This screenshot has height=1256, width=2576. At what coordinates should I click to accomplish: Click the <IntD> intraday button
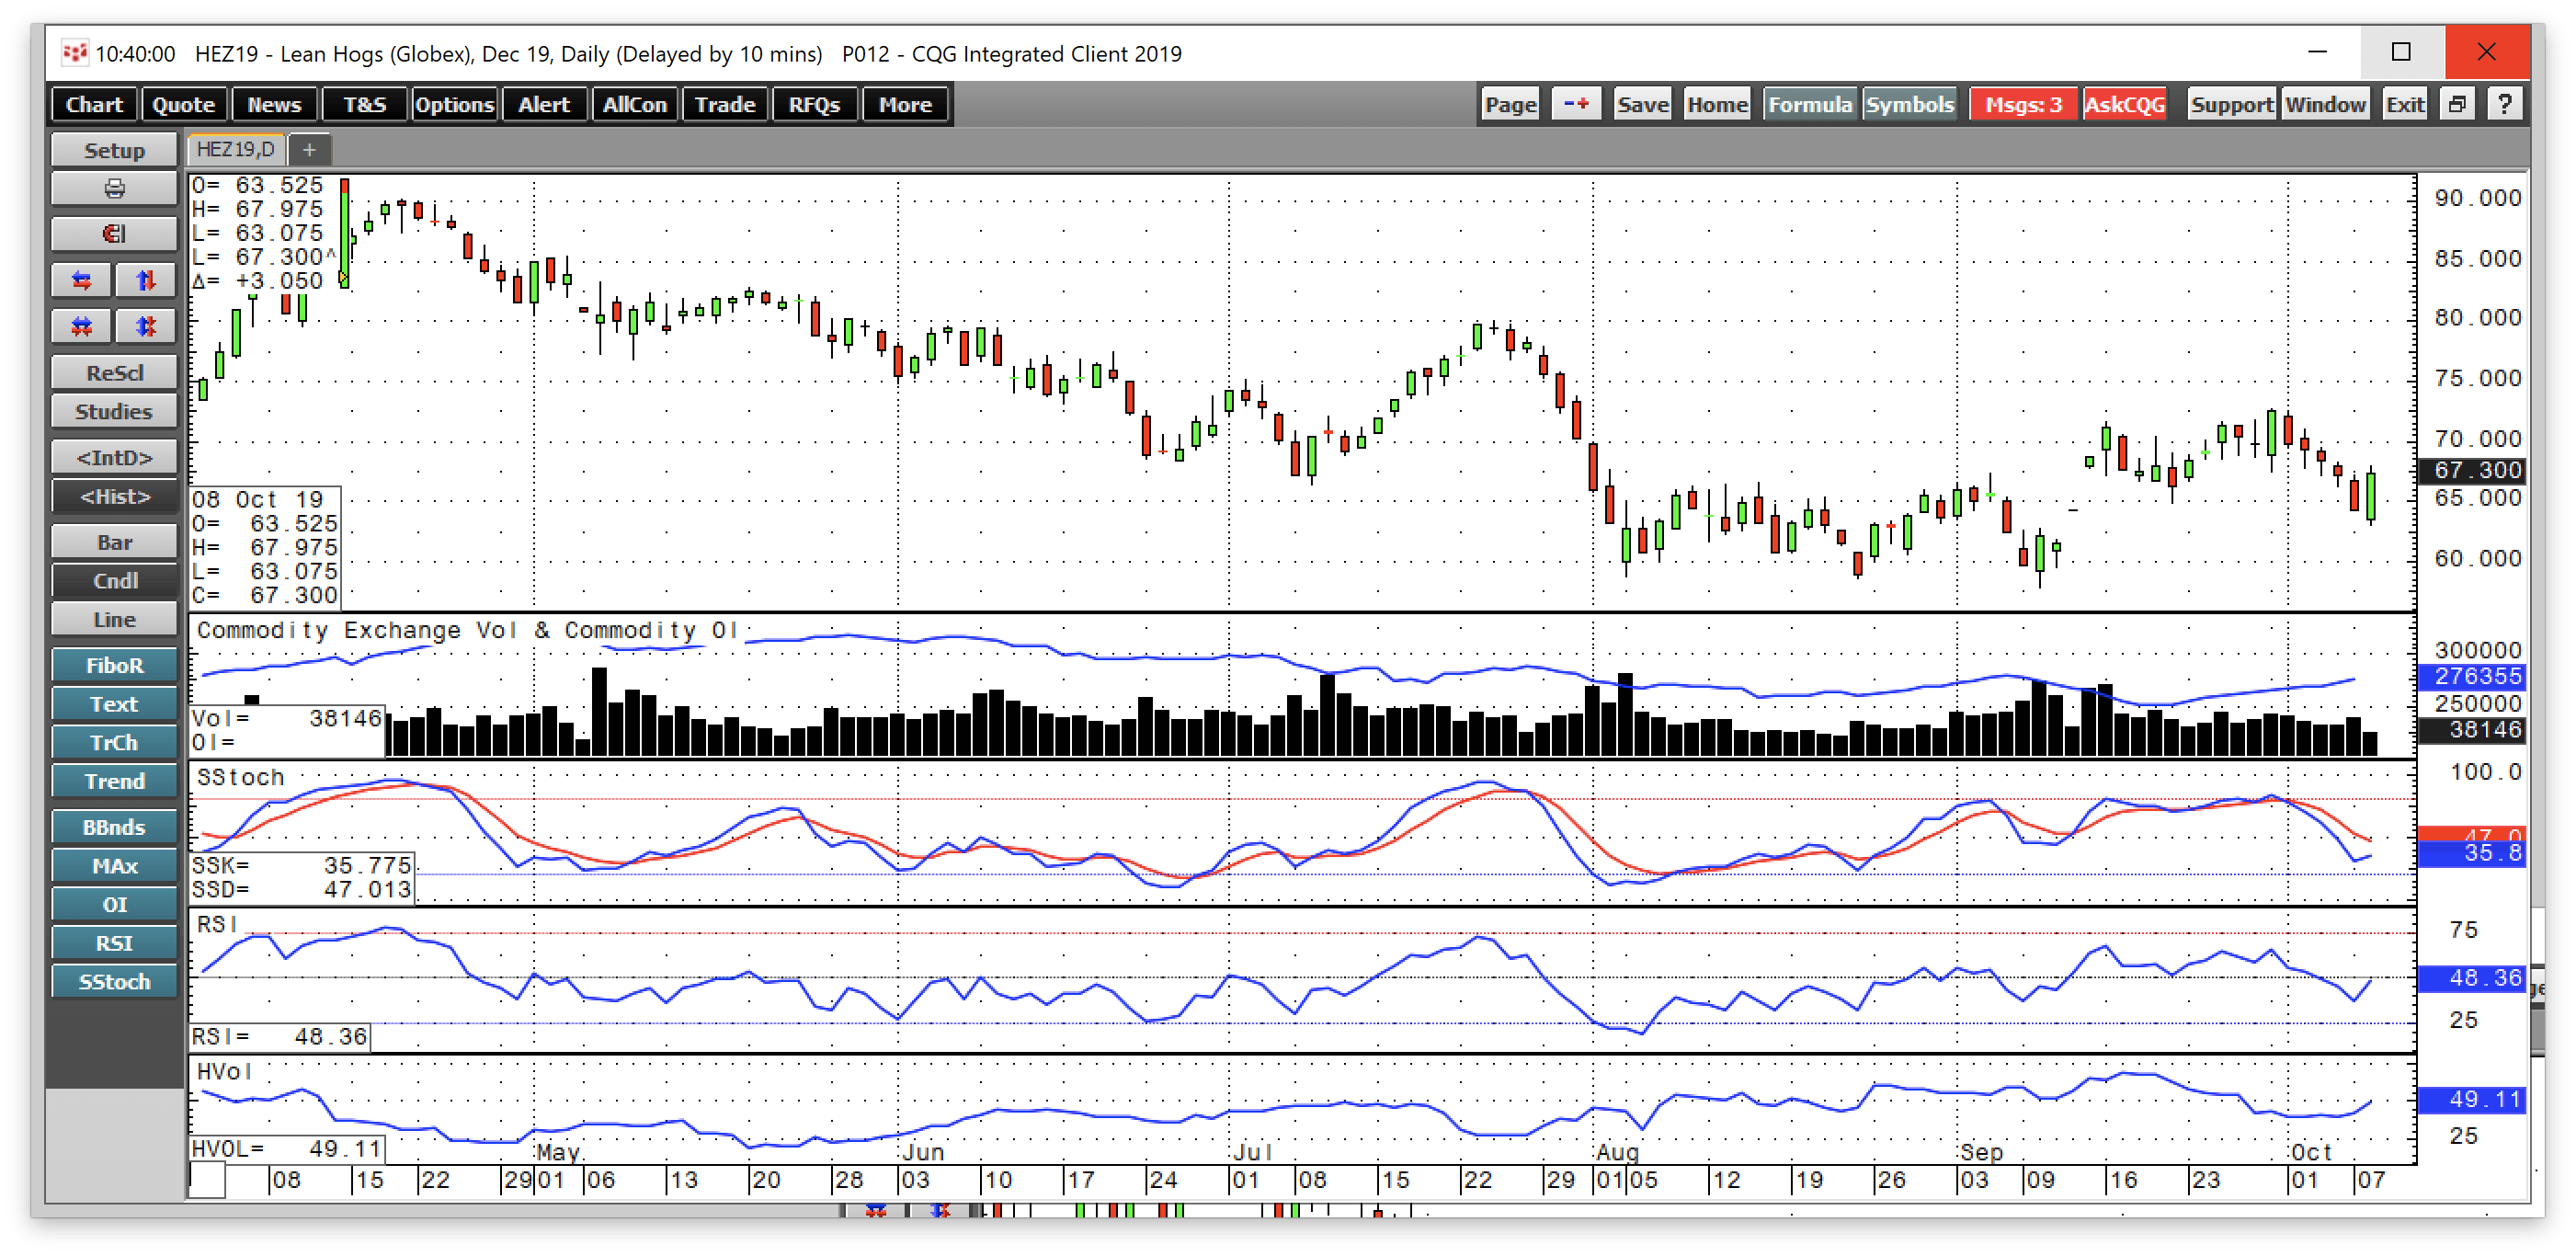[114, 458]
